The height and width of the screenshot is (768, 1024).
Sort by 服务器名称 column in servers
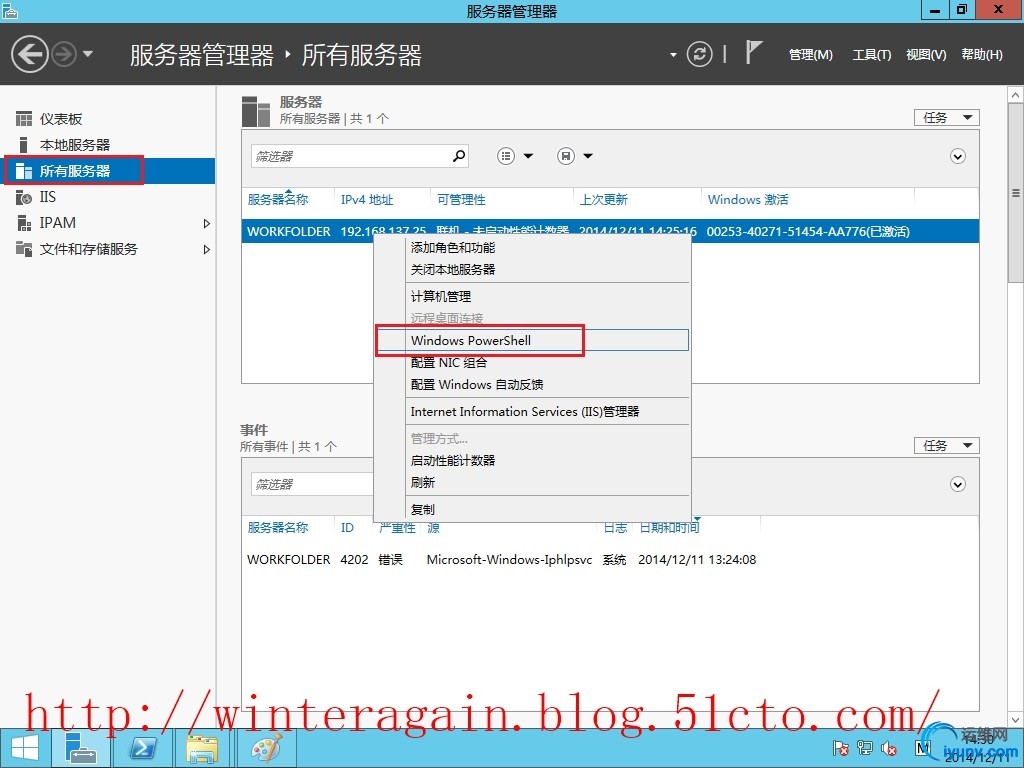[x=278, y=200]
